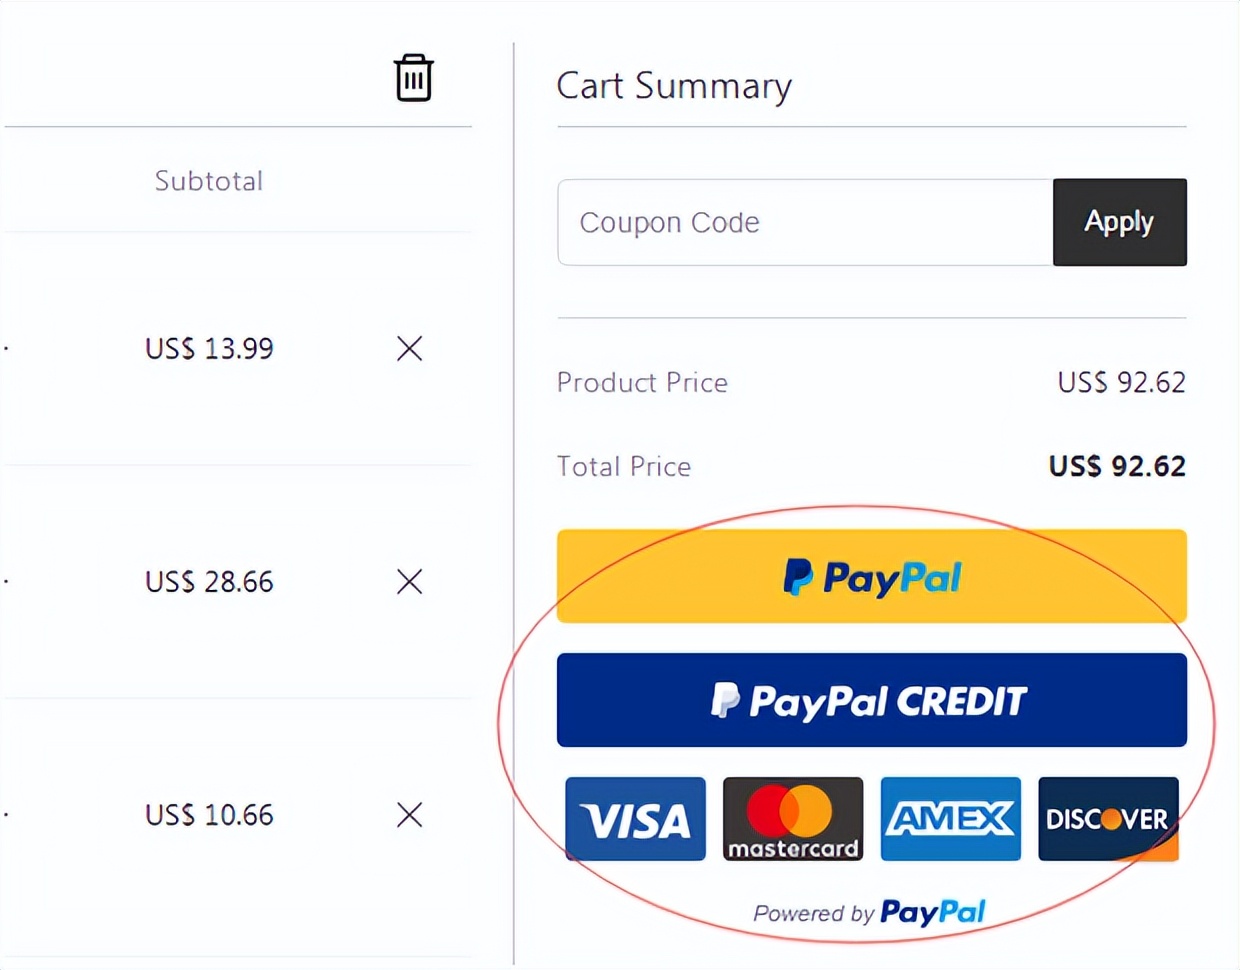Image resolution: width=1240 pixels, height=970 pixels.
Task: Focus the Coupon Code field
Action: (x=805, y=222)
